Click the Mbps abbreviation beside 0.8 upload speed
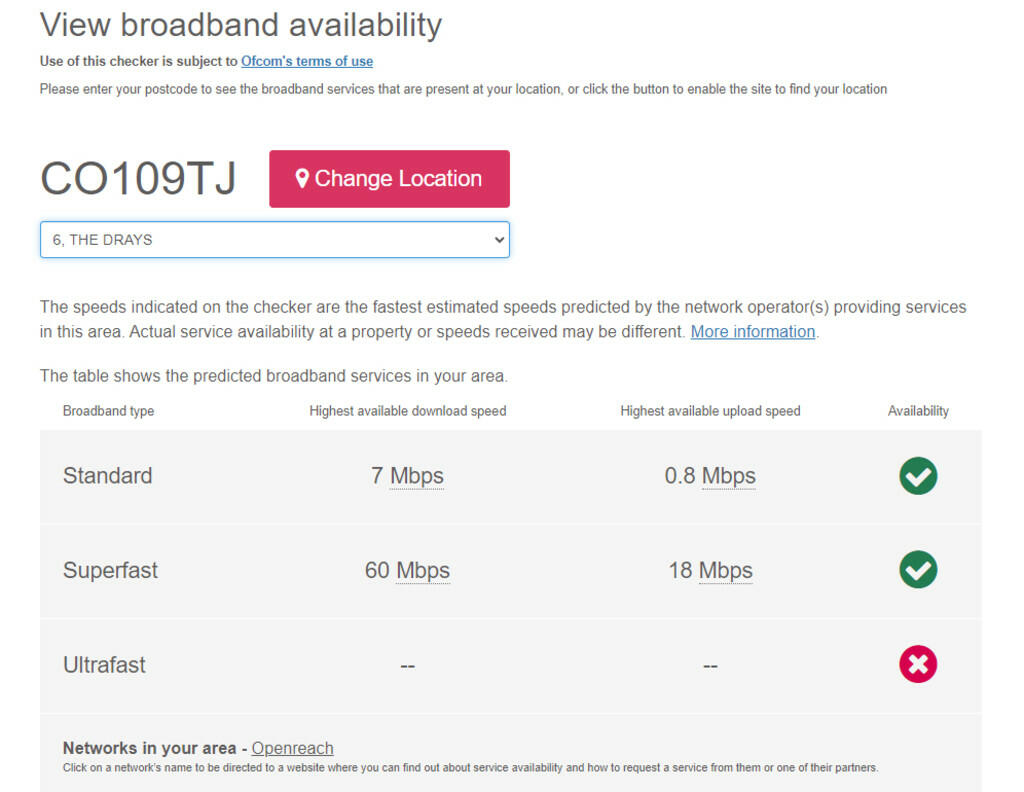 [728, 476]
